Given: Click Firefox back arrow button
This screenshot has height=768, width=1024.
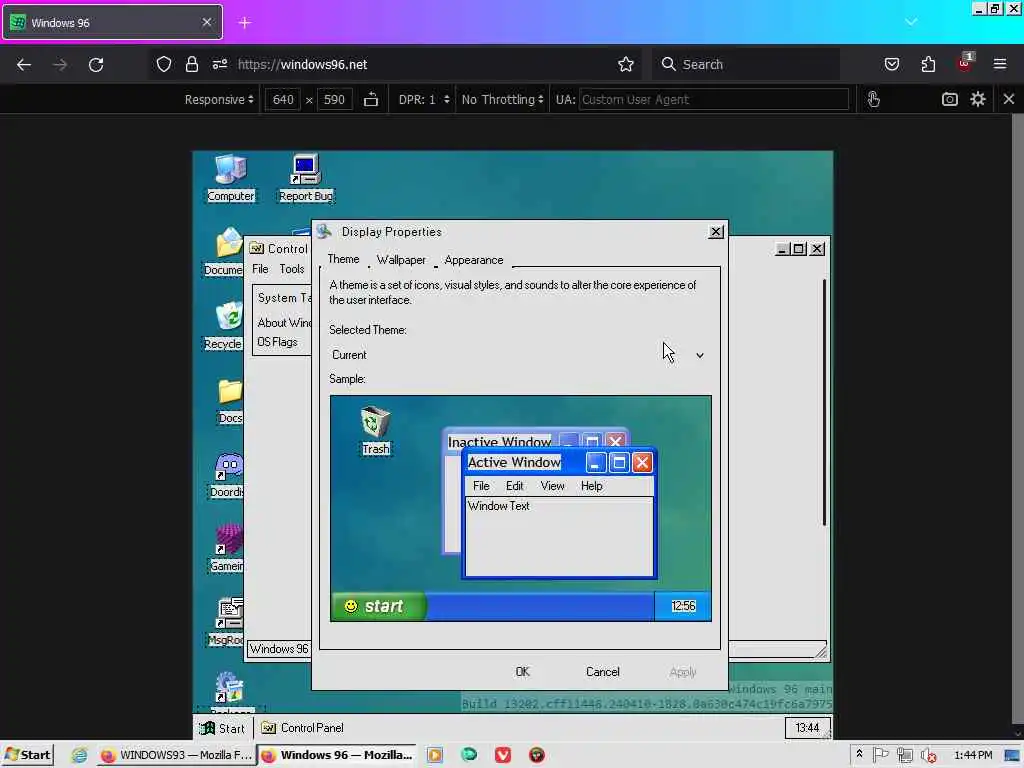Looking at the screenshot, I should pyautogui.click(x=24, y=64).
